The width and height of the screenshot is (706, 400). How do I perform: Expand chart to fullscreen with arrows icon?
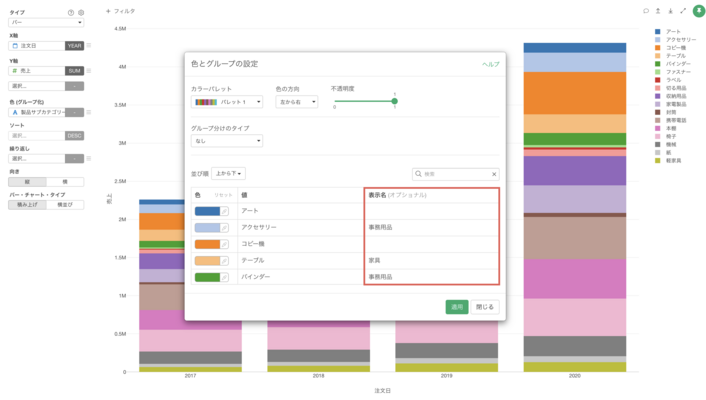[x=683, y=11]
